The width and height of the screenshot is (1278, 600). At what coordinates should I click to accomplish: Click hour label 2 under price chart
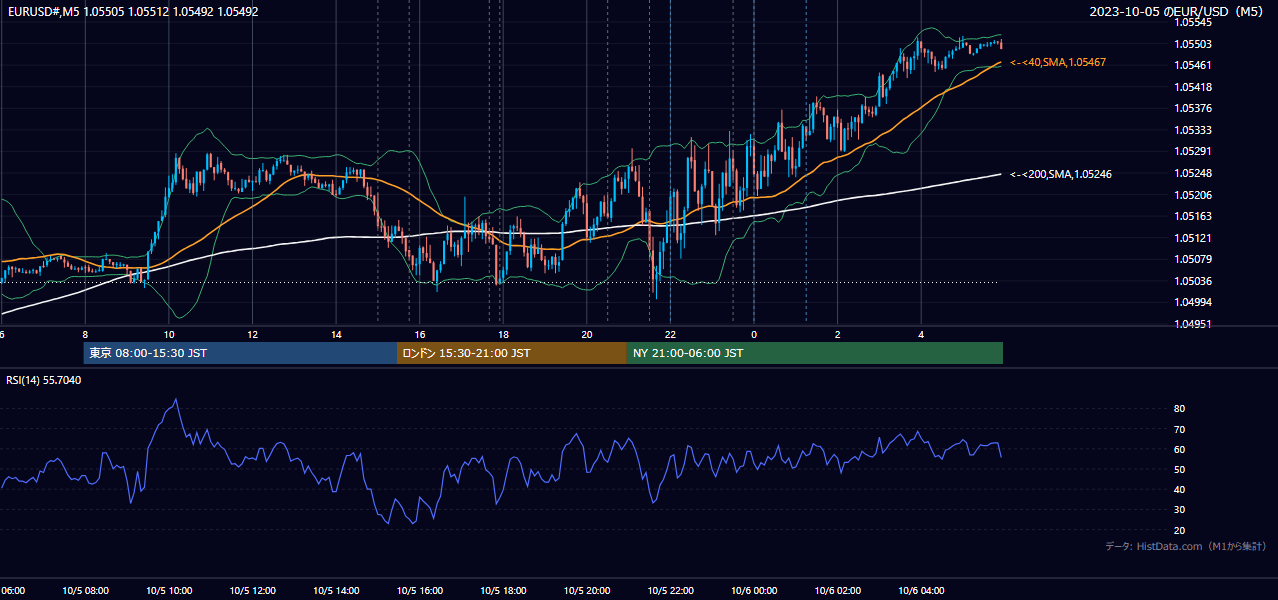coord(838,334)
